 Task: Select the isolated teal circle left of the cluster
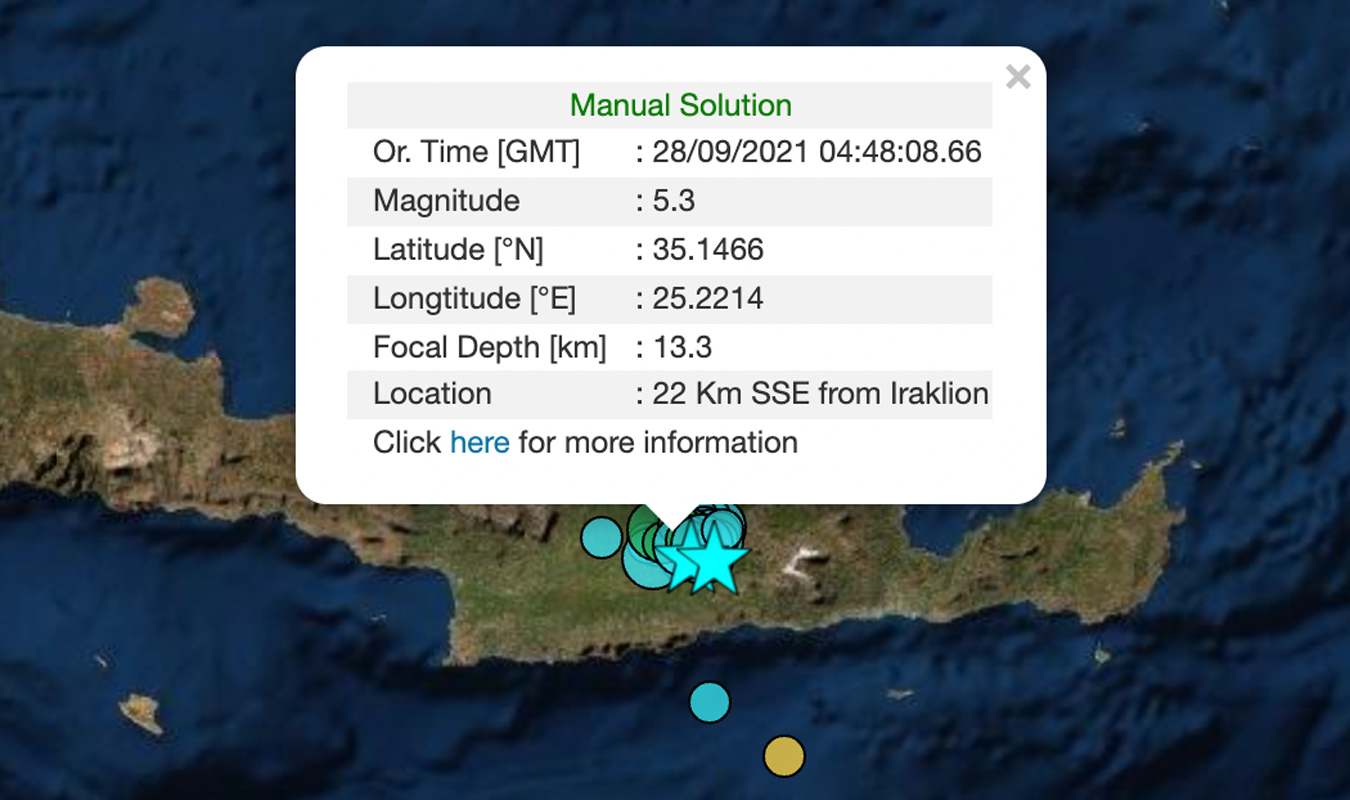[x=601, y=537]
